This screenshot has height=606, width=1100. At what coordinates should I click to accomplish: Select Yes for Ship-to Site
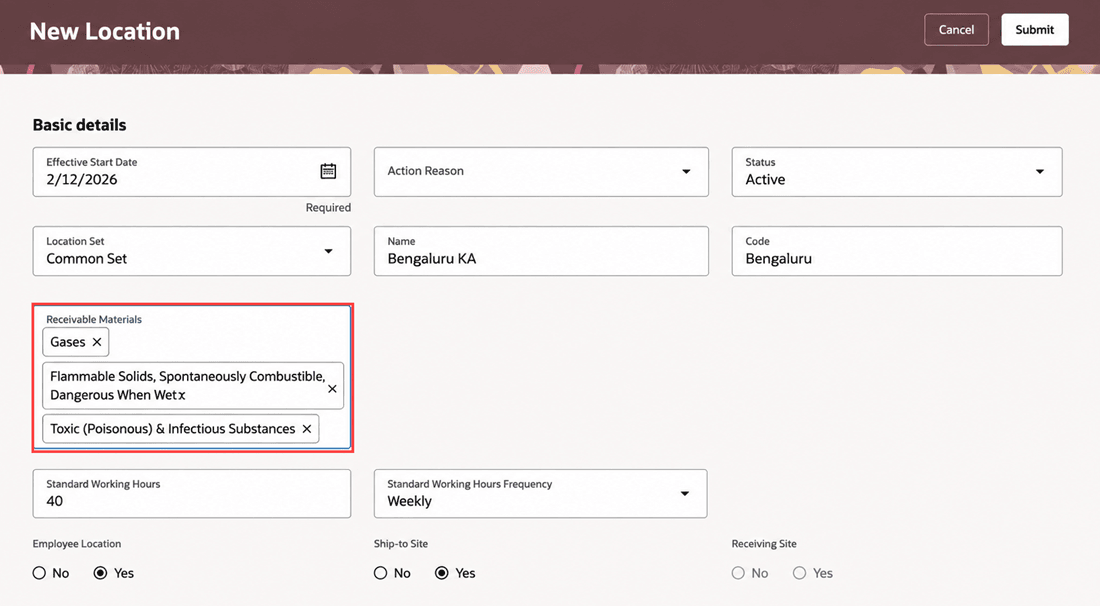pos(441,573)
